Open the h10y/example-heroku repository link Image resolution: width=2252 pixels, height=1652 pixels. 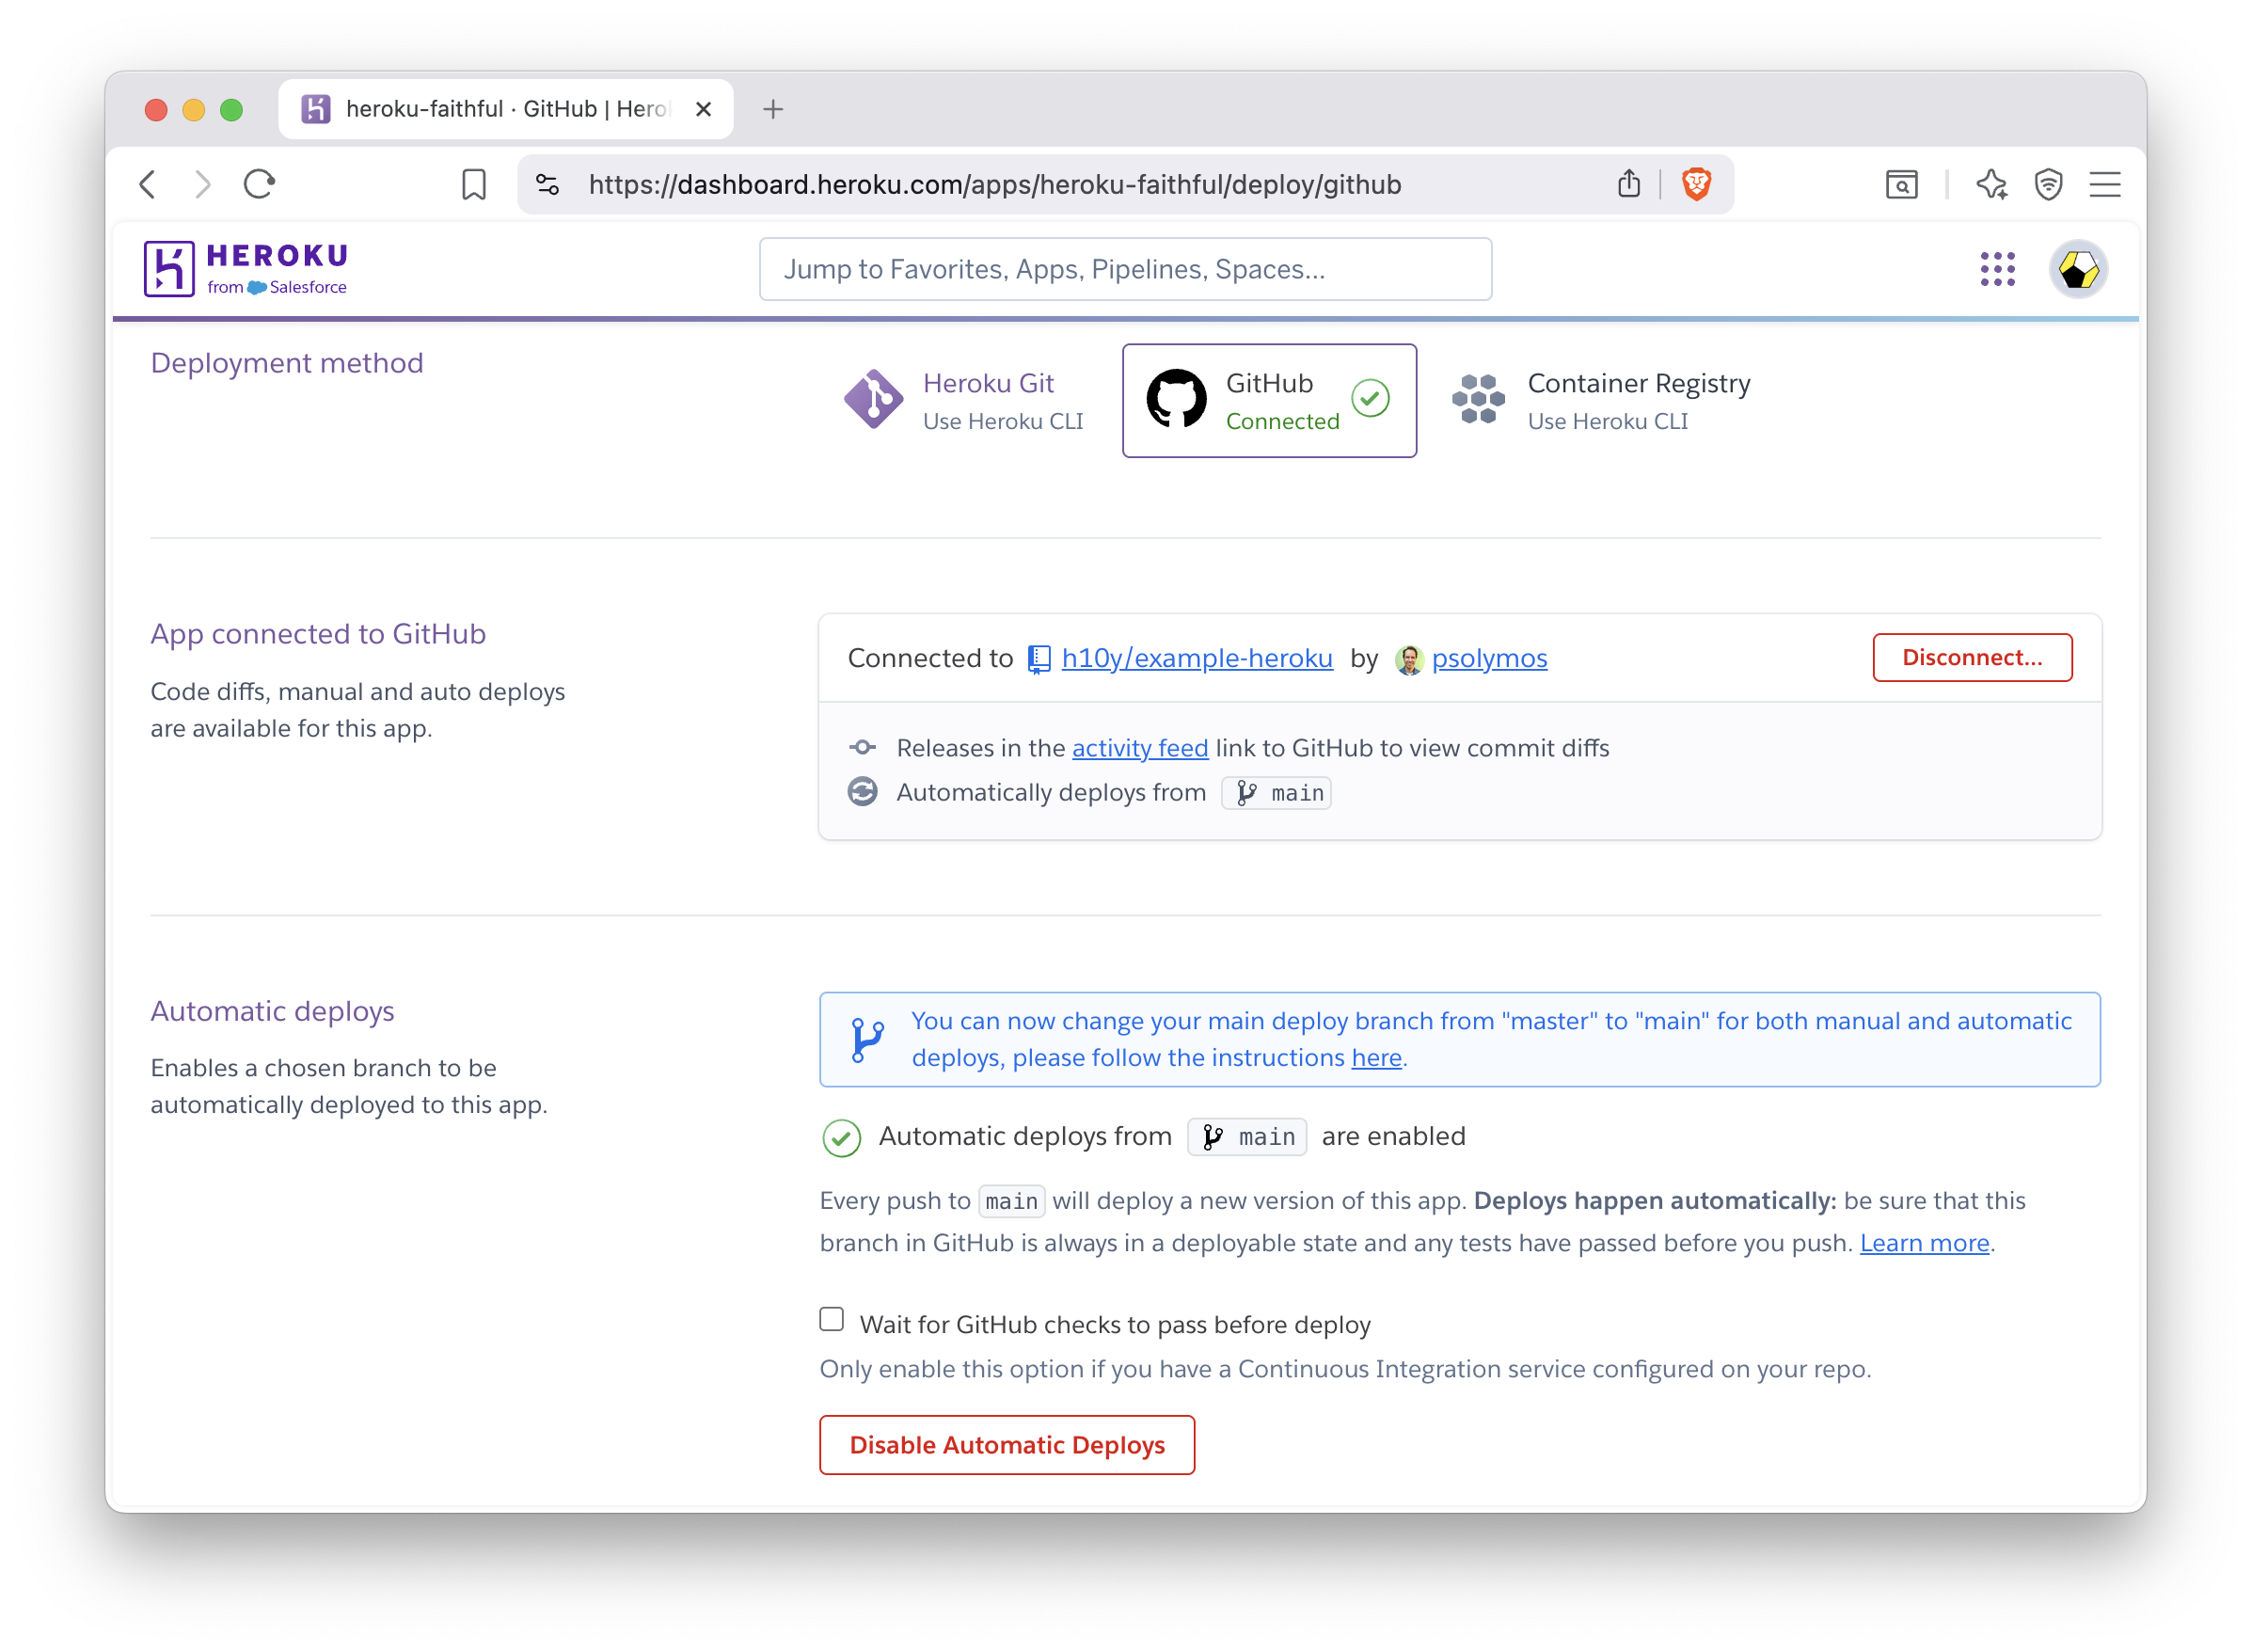pyautogui.click(x=1197, y=658)
